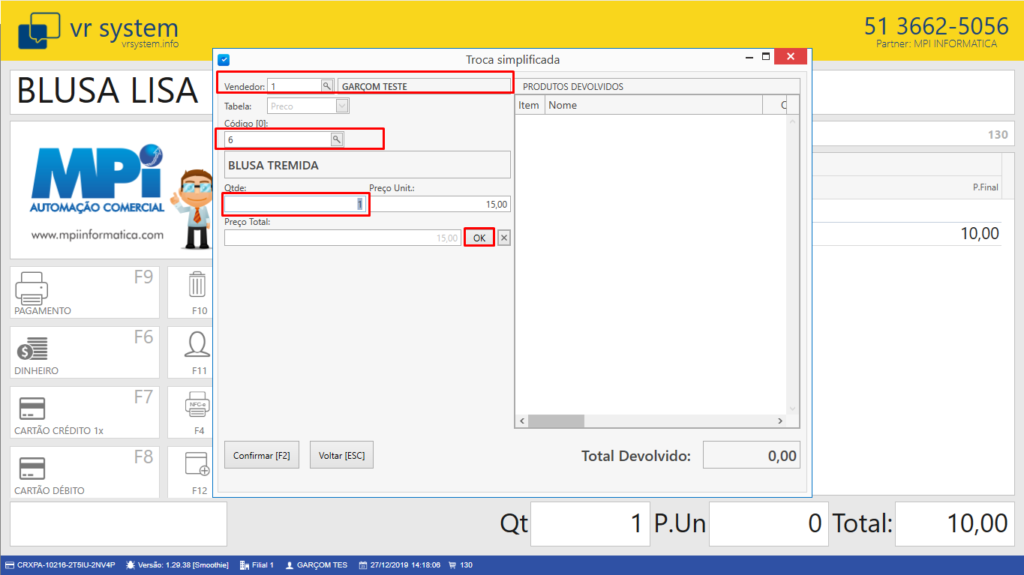Click the small X button beside OK
The height and width of the screenshot is (575, 1024).
[x=504, y=238]
